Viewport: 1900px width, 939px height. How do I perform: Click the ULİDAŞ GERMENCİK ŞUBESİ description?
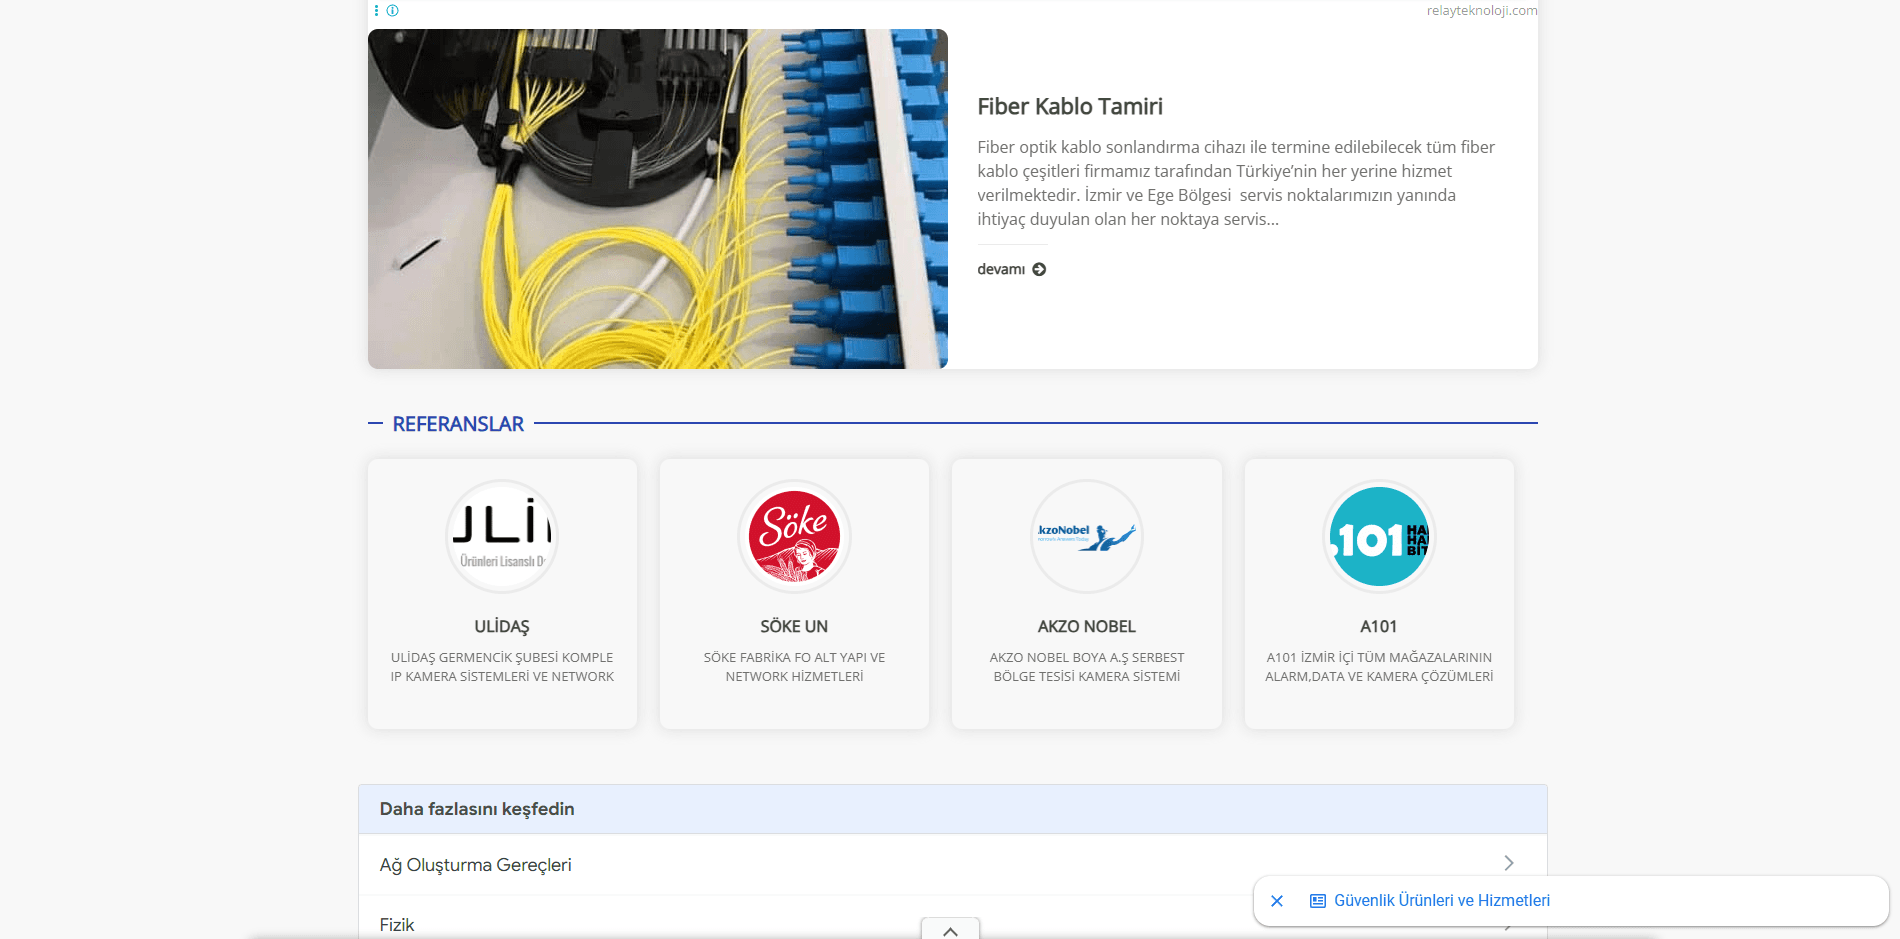coord(502,667)
